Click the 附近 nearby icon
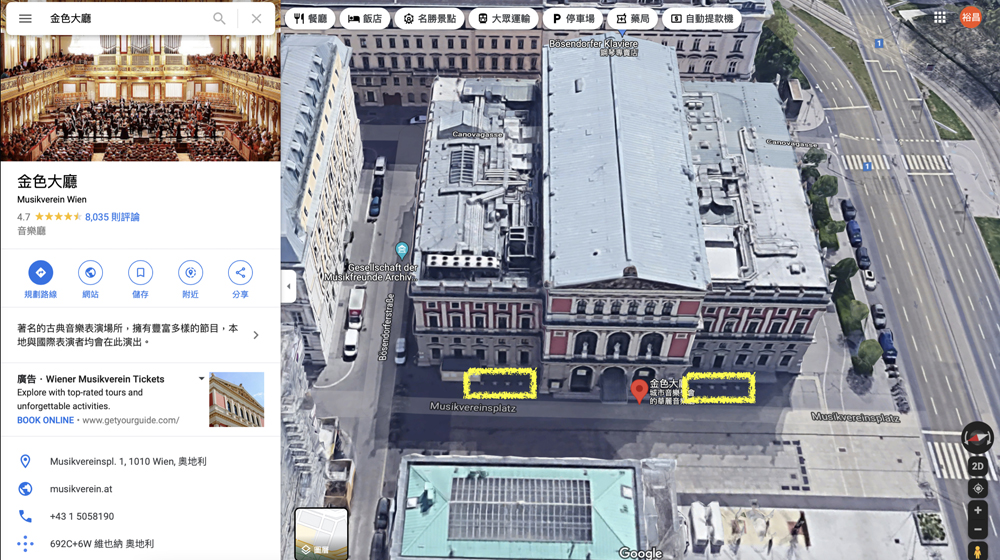 190,273
